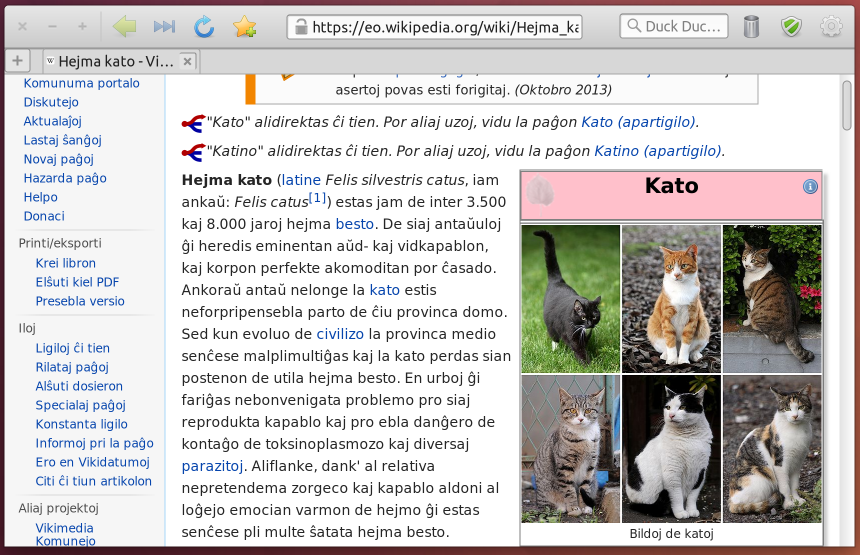The width and height of the screenshot is (860, 555).
Task: Click the Bildoj de katoj caption
Action: [671, 534]
